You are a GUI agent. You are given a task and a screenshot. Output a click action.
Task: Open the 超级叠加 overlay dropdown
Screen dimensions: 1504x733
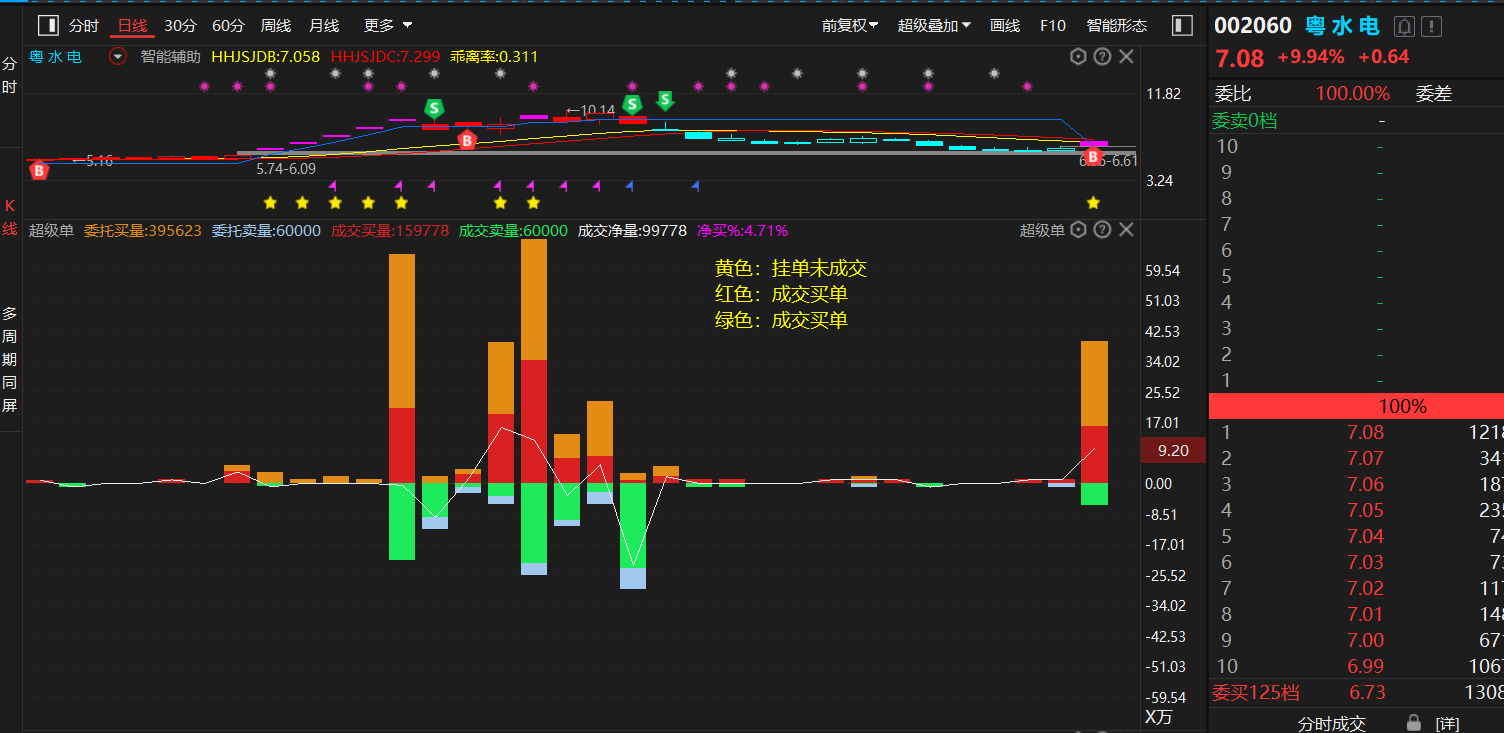[x=934, y=25]
